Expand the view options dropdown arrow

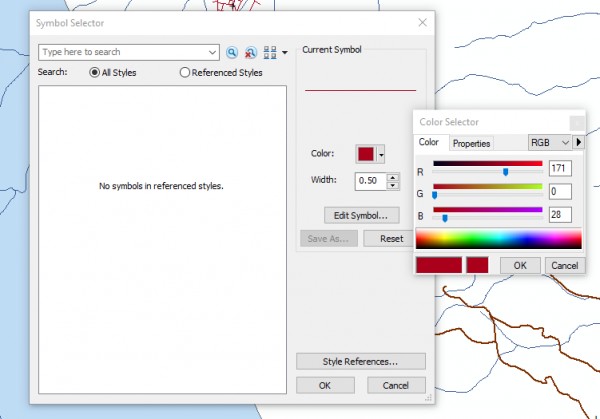tap(285, 52)
